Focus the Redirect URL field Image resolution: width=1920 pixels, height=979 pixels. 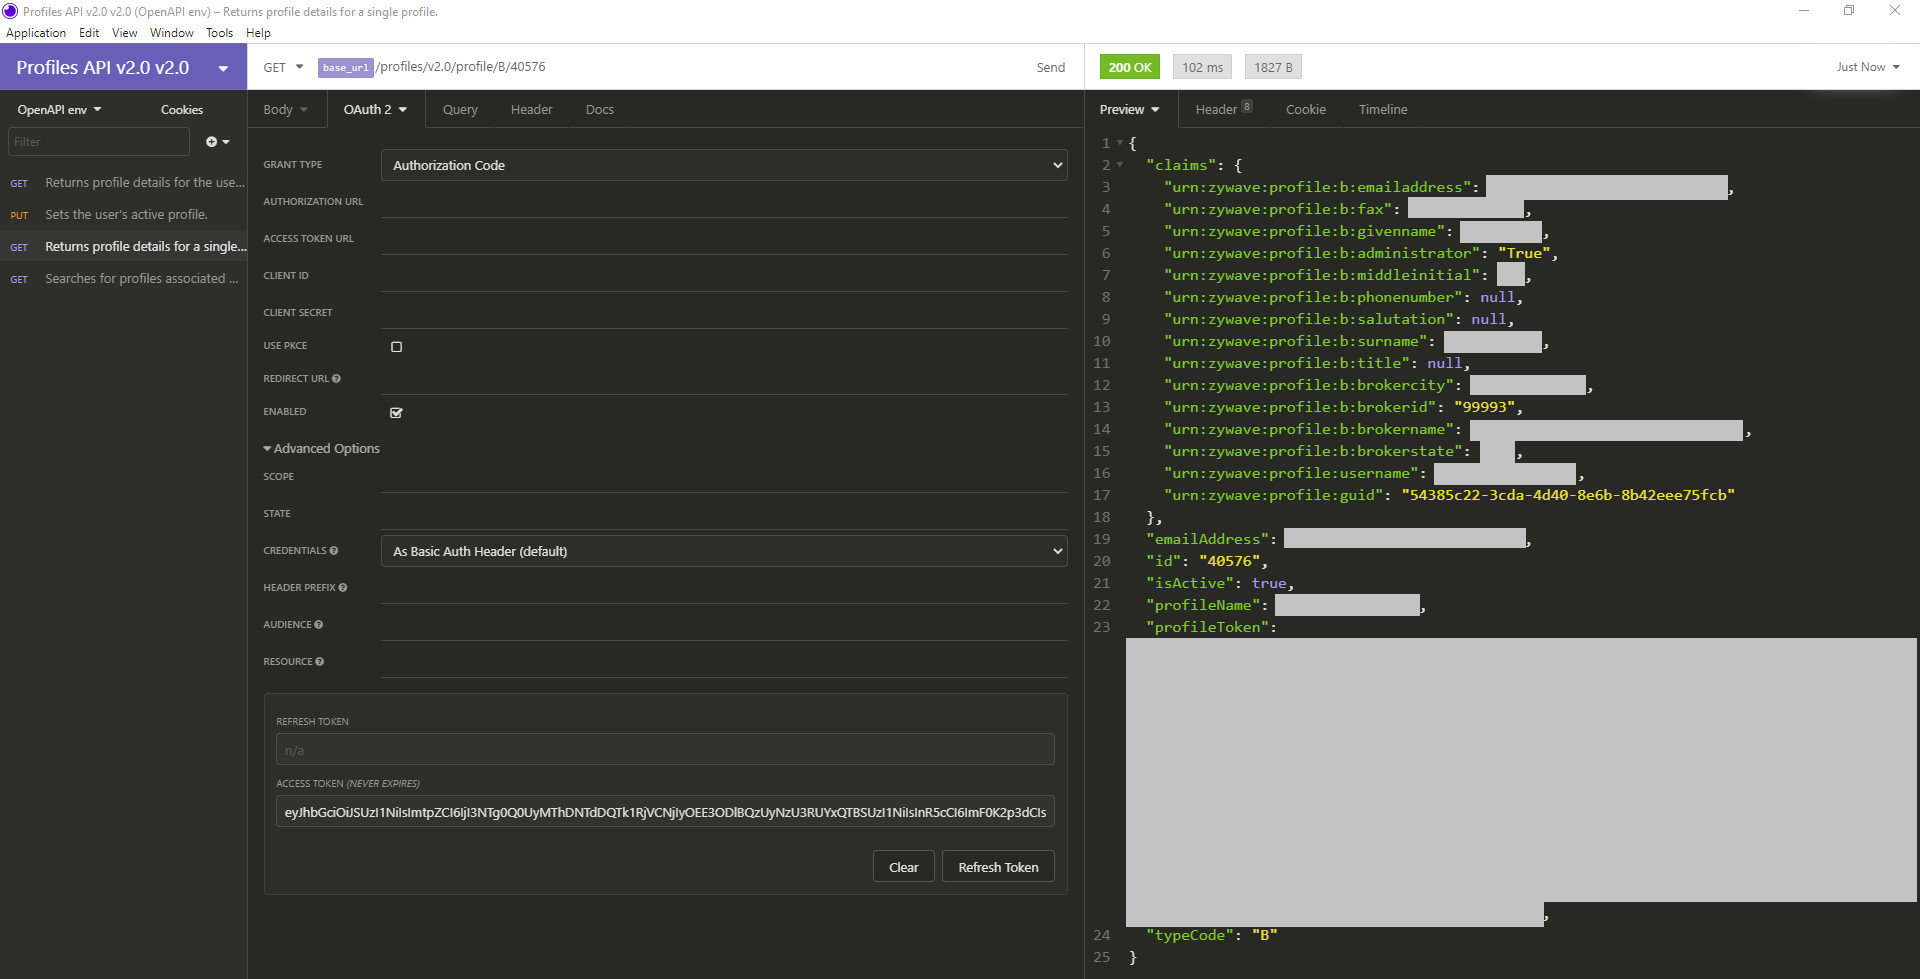pyautogui.click(x=724, y=379)
